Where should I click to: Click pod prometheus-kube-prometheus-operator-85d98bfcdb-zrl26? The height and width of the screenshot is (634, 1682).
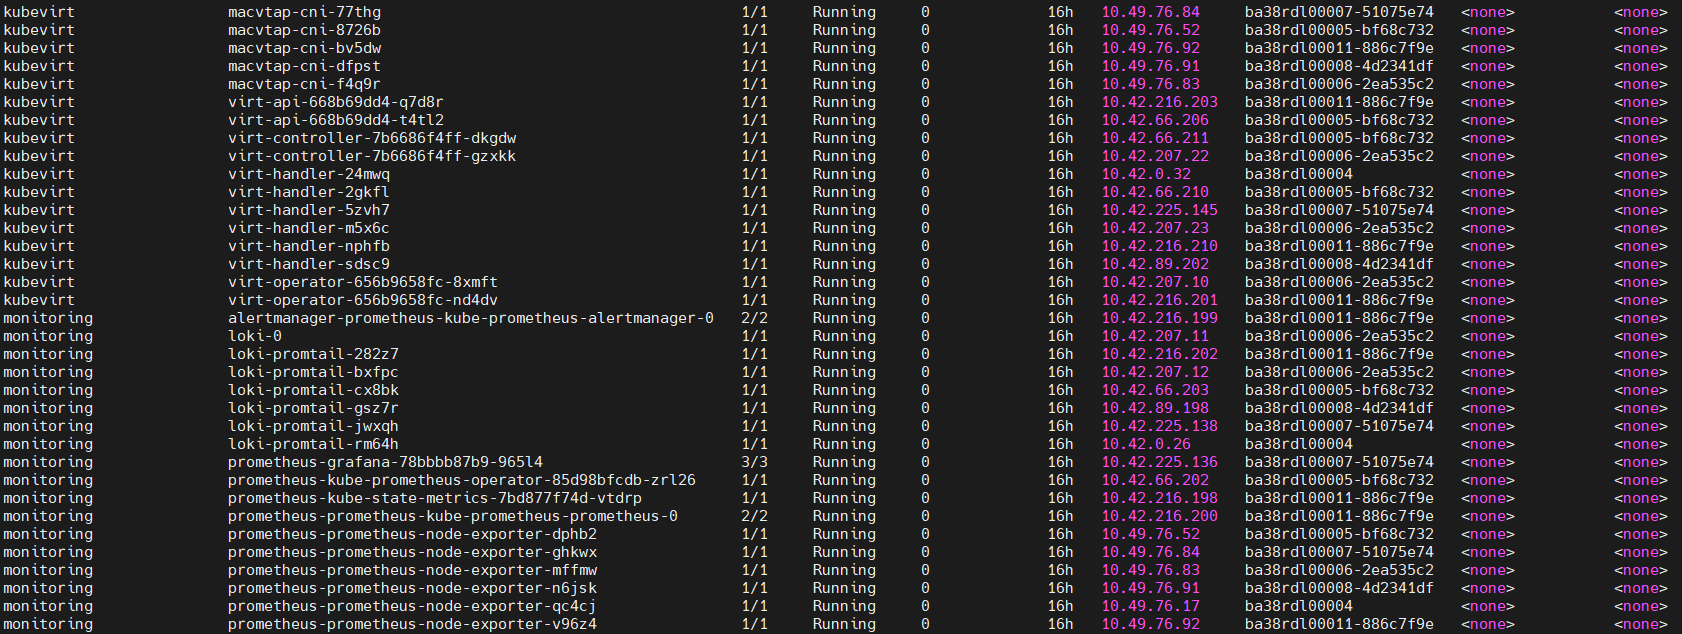[462, 480]
